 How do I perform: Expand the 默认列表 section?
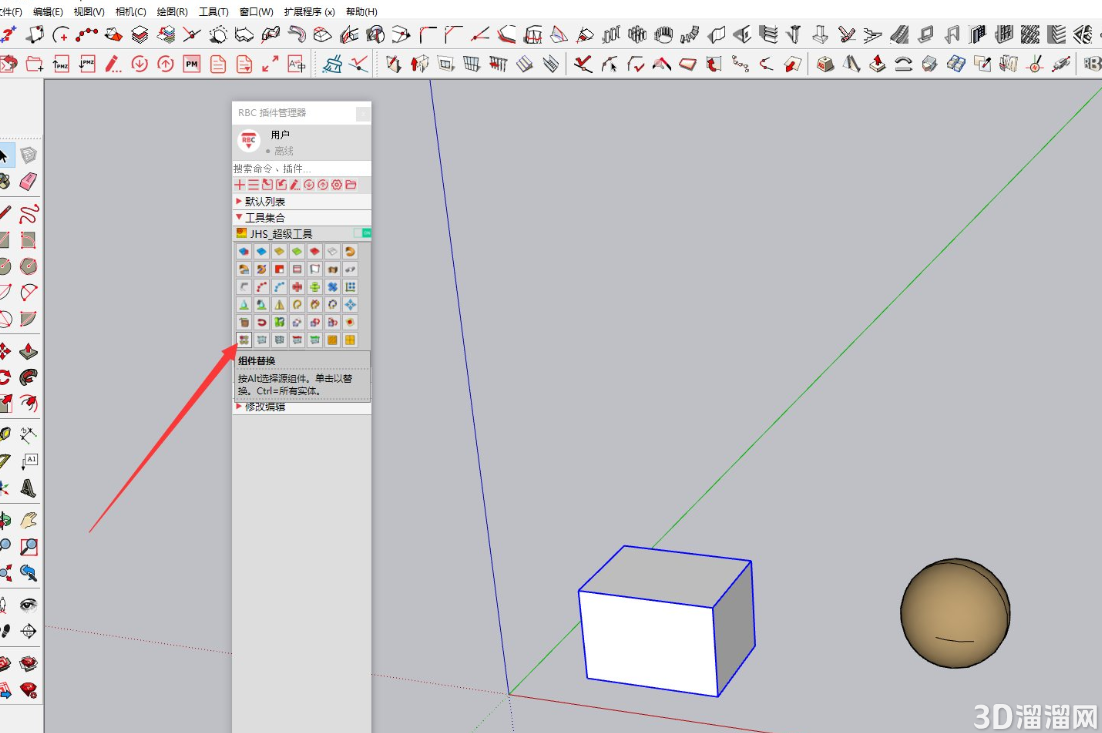pyautogui.click(x=302, y=201)
